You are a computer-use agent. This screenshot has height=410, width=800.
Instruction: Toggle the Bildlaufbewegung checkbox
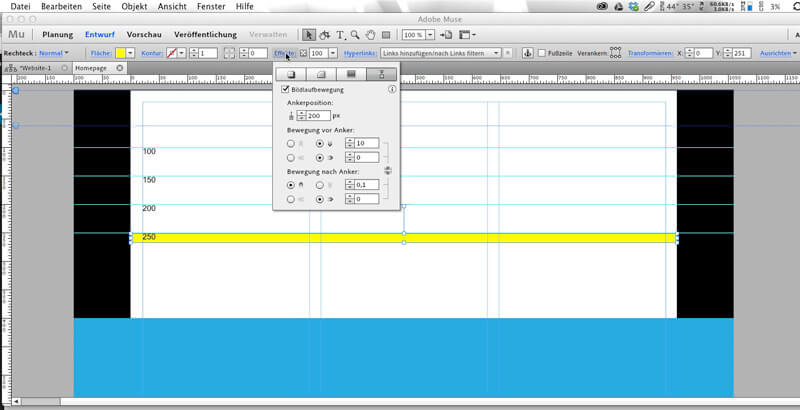285,89
